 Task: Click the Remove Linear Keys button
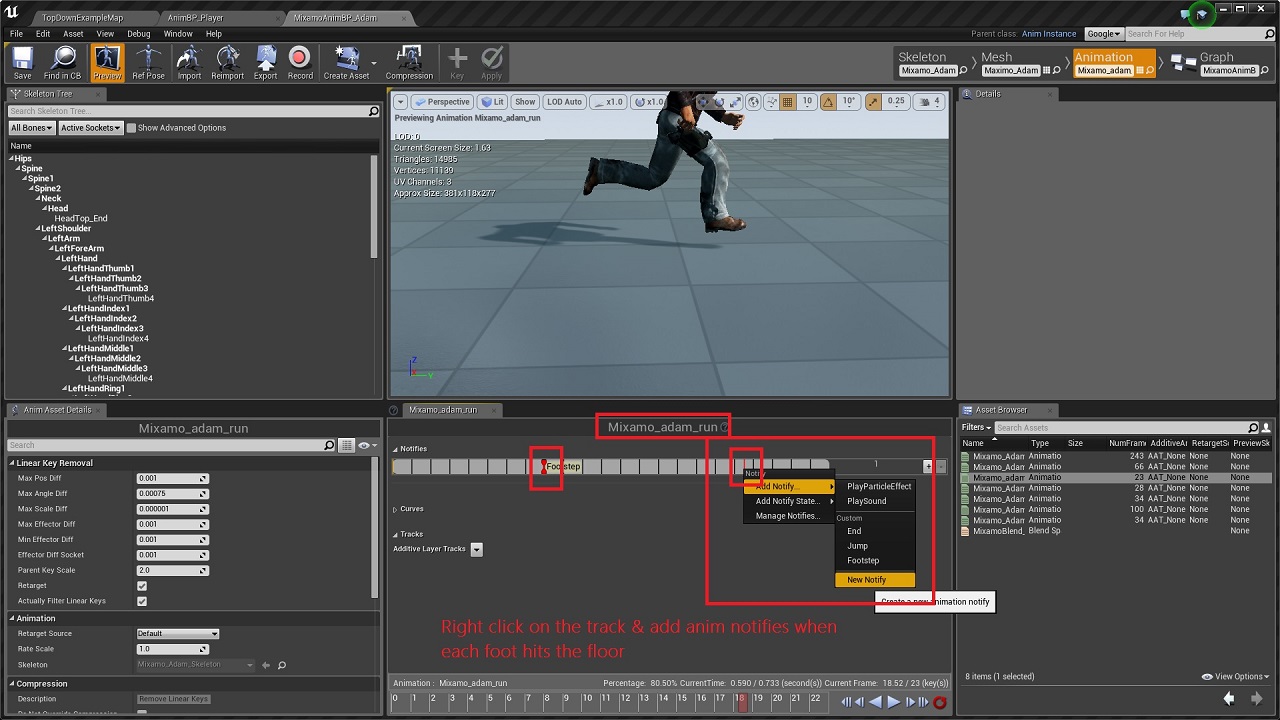point(173,699)
